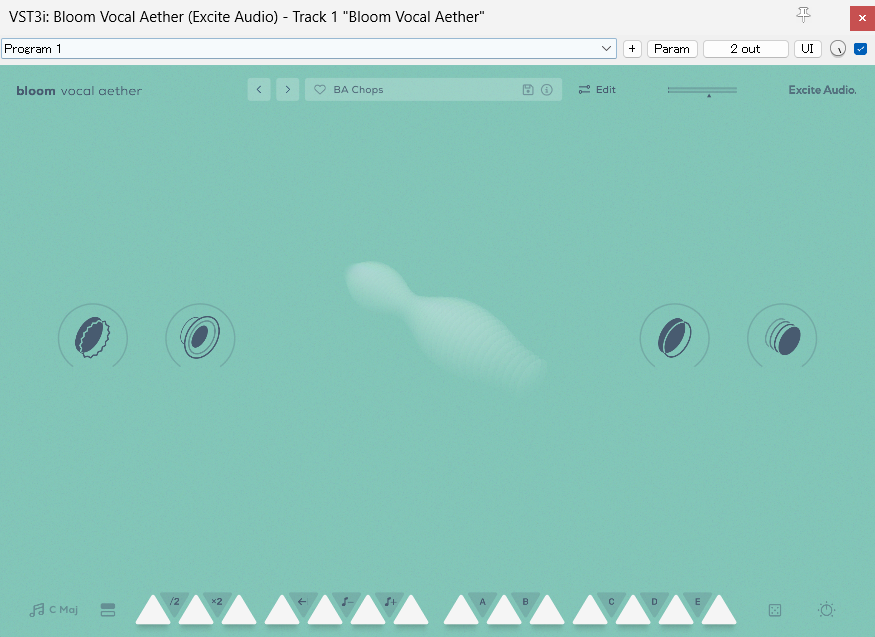
Task: Toggle the UI button
Action: click(x=807, y=49)
